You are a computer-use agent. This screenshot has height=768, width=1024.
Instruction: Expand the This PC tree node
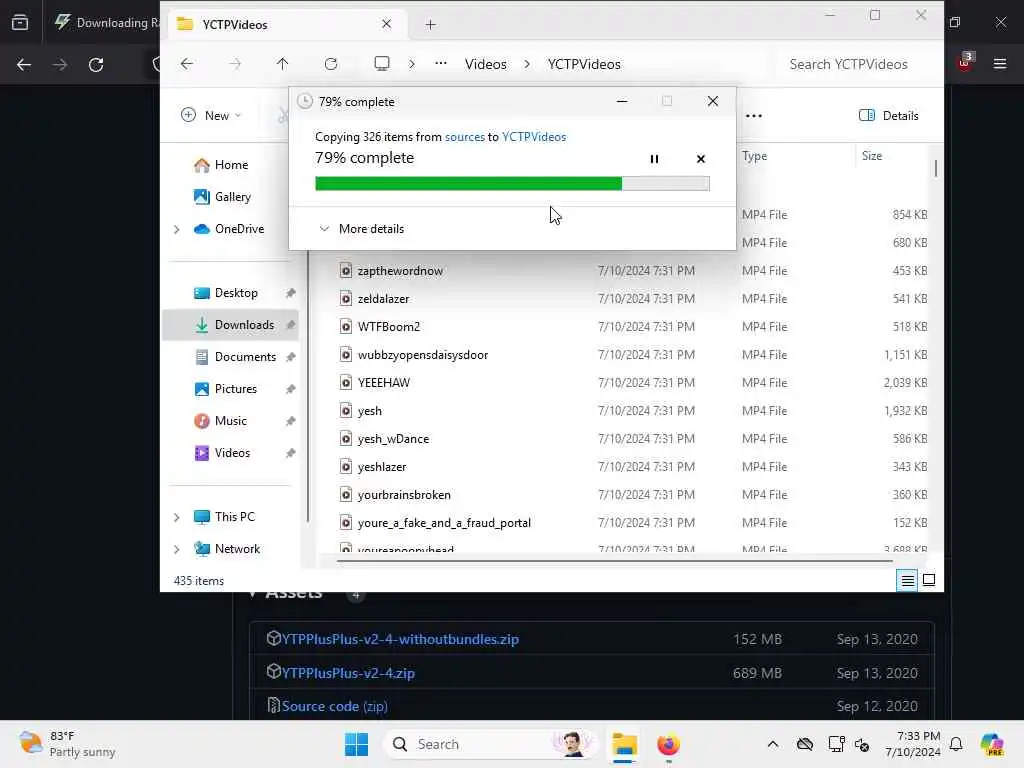[x=176, y=517]
